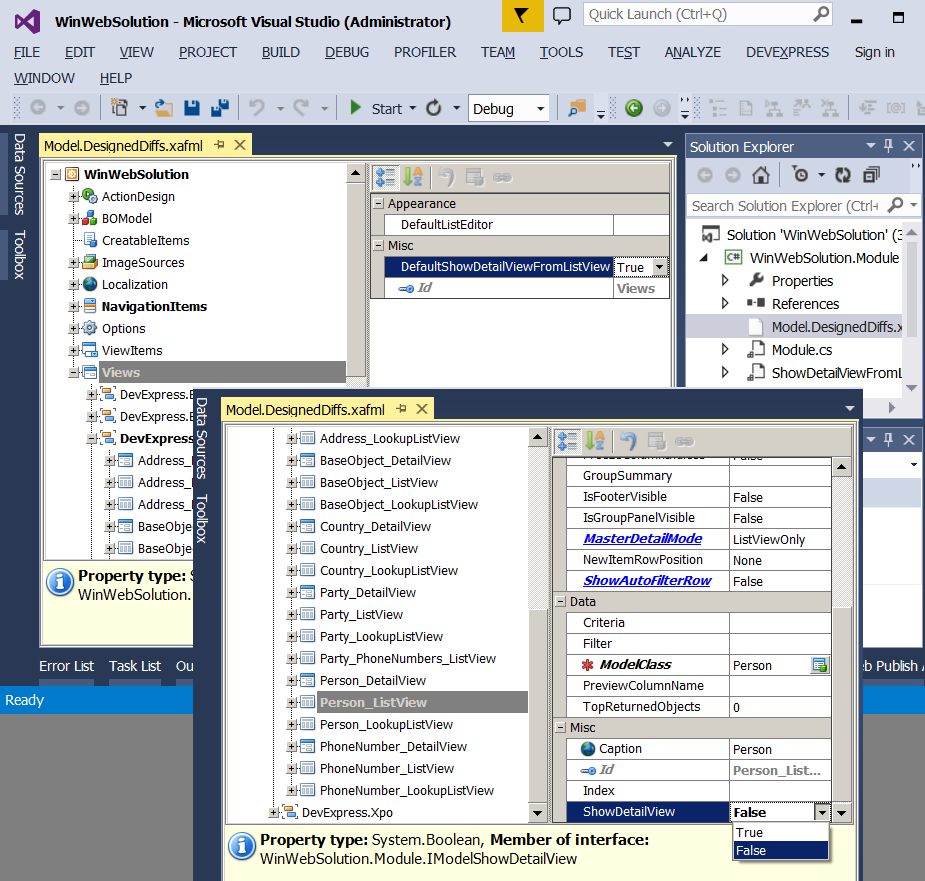The width and height of the screenshot is (925, 881).
Task: Click Alphabetical sort icon in upper property grid
Action: [x=413, y=177]
